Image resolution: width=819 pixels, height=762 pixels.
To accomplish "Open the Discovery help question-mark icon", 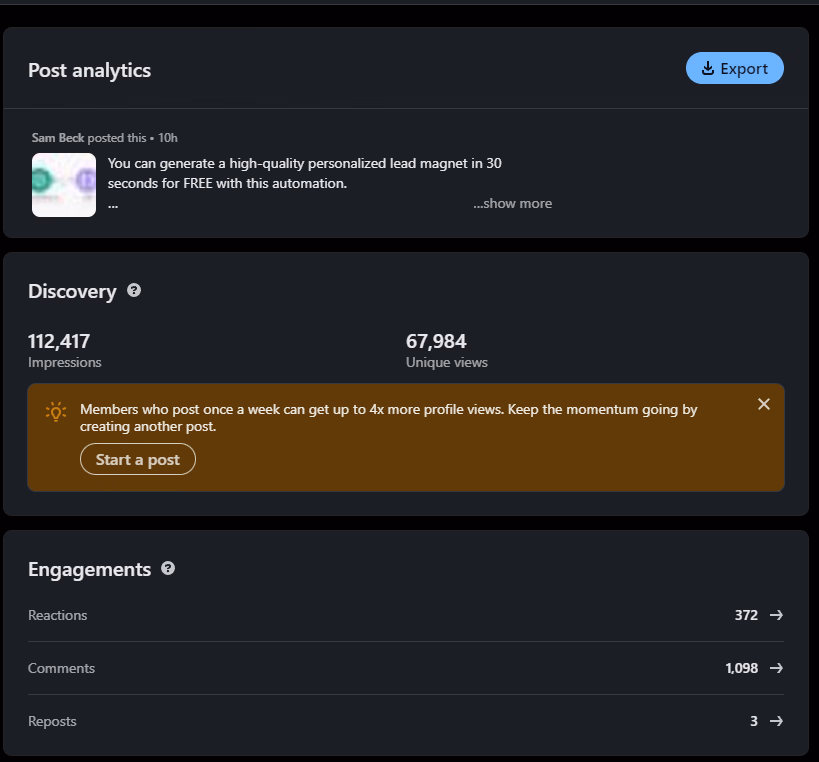I will [x=134, y=290].
